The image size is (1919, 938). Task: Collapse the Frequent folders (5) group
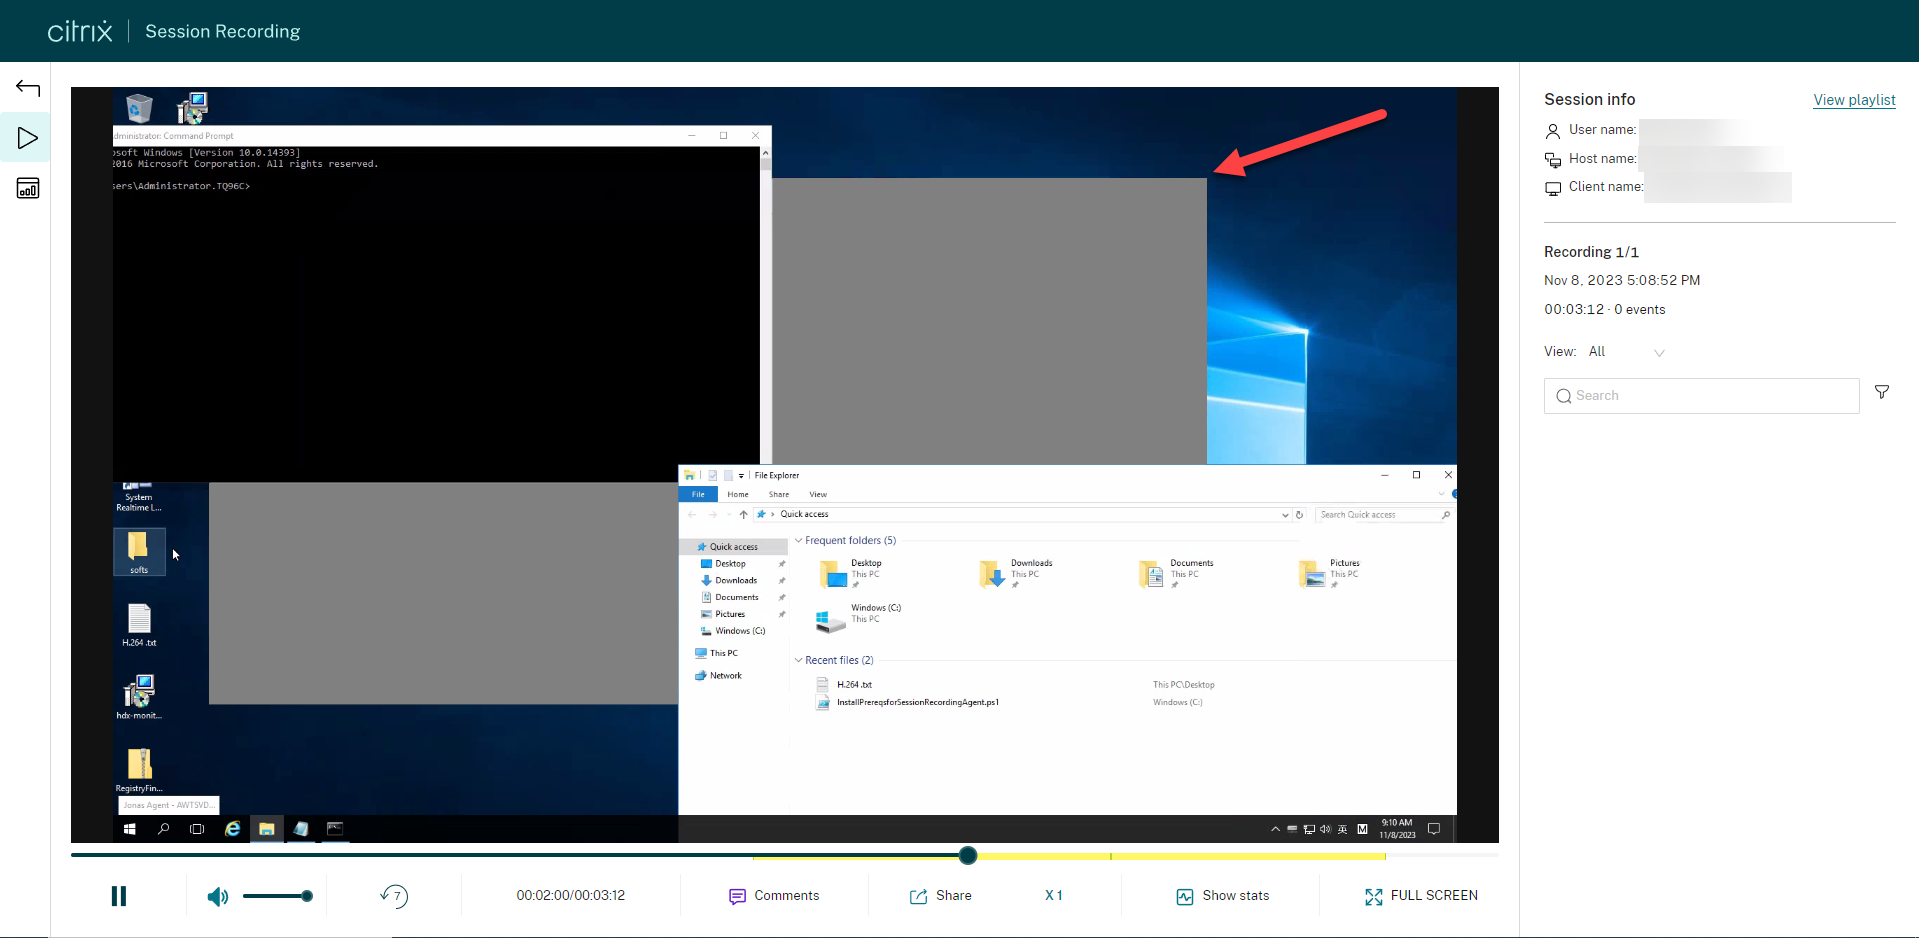pyautogui.click(x=798, y=541)
